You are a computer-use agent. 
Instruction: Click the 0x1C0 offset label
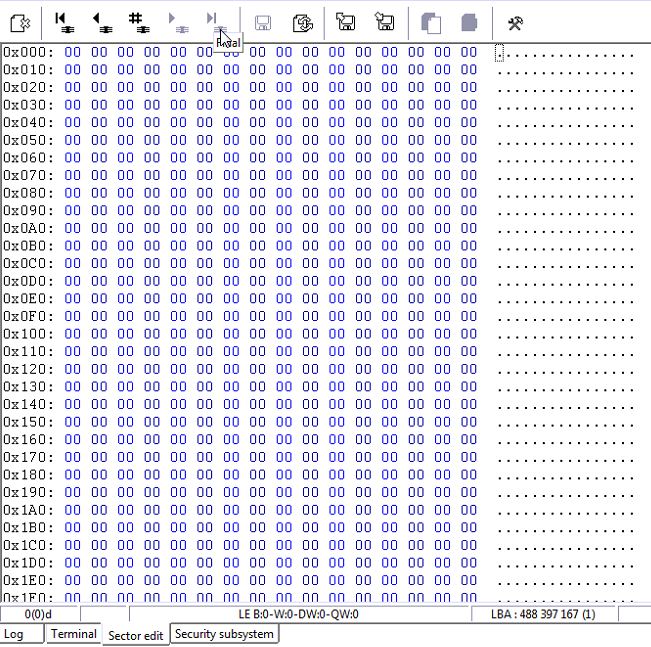[28, 545]
